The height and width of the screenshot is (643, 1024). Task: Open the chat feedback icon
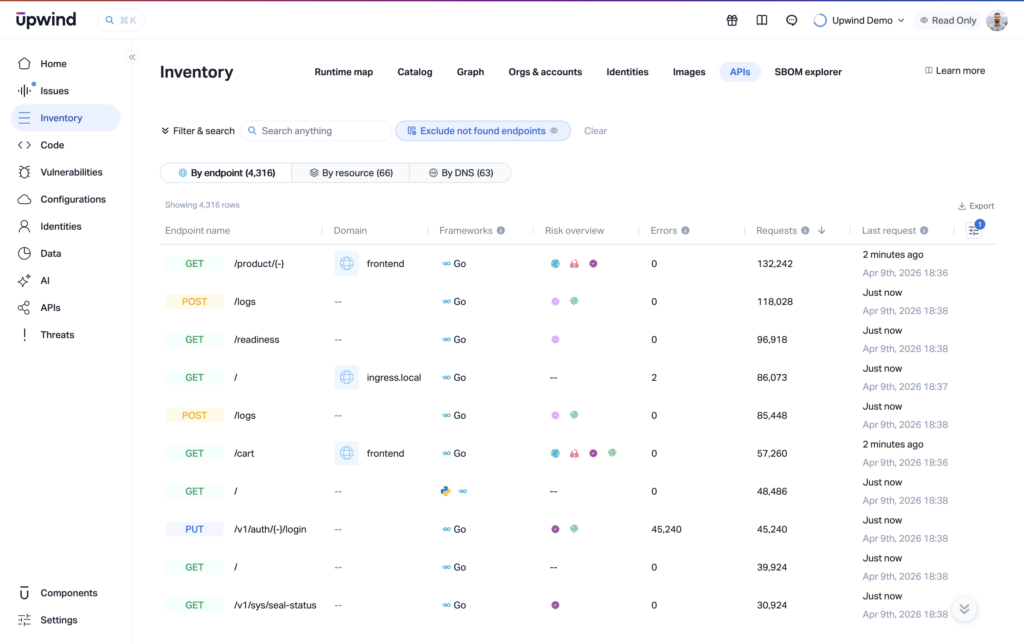792,20
